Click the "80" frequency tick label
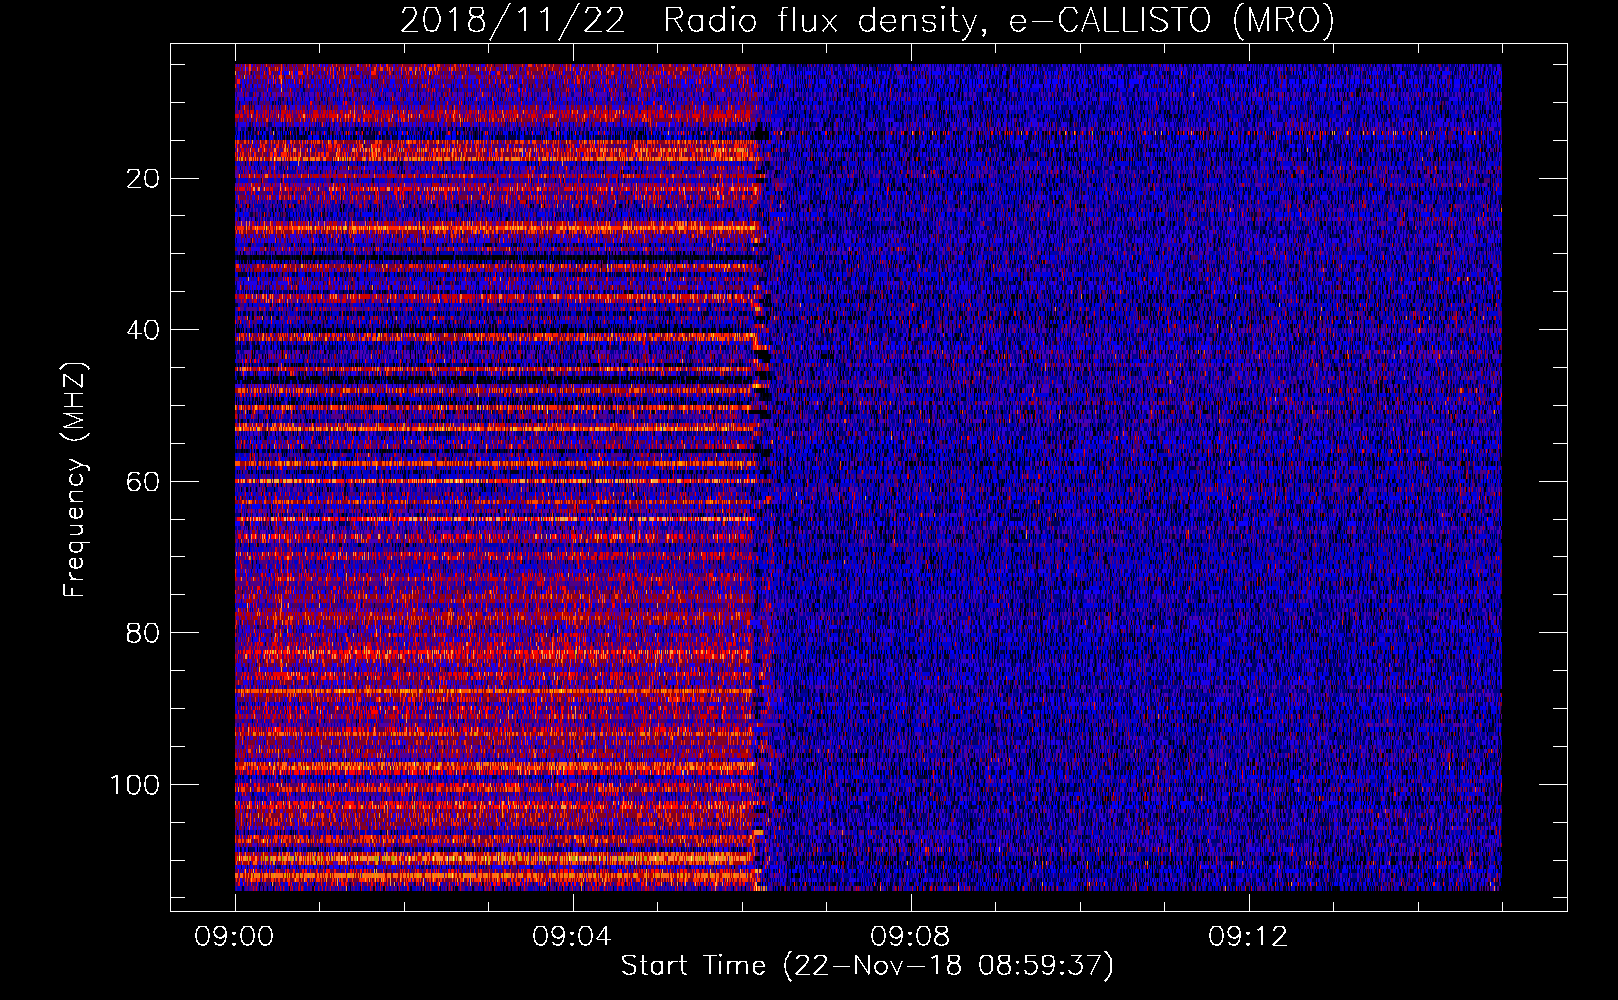The width and height of the screenshot is (1618, 1000). 144,633
